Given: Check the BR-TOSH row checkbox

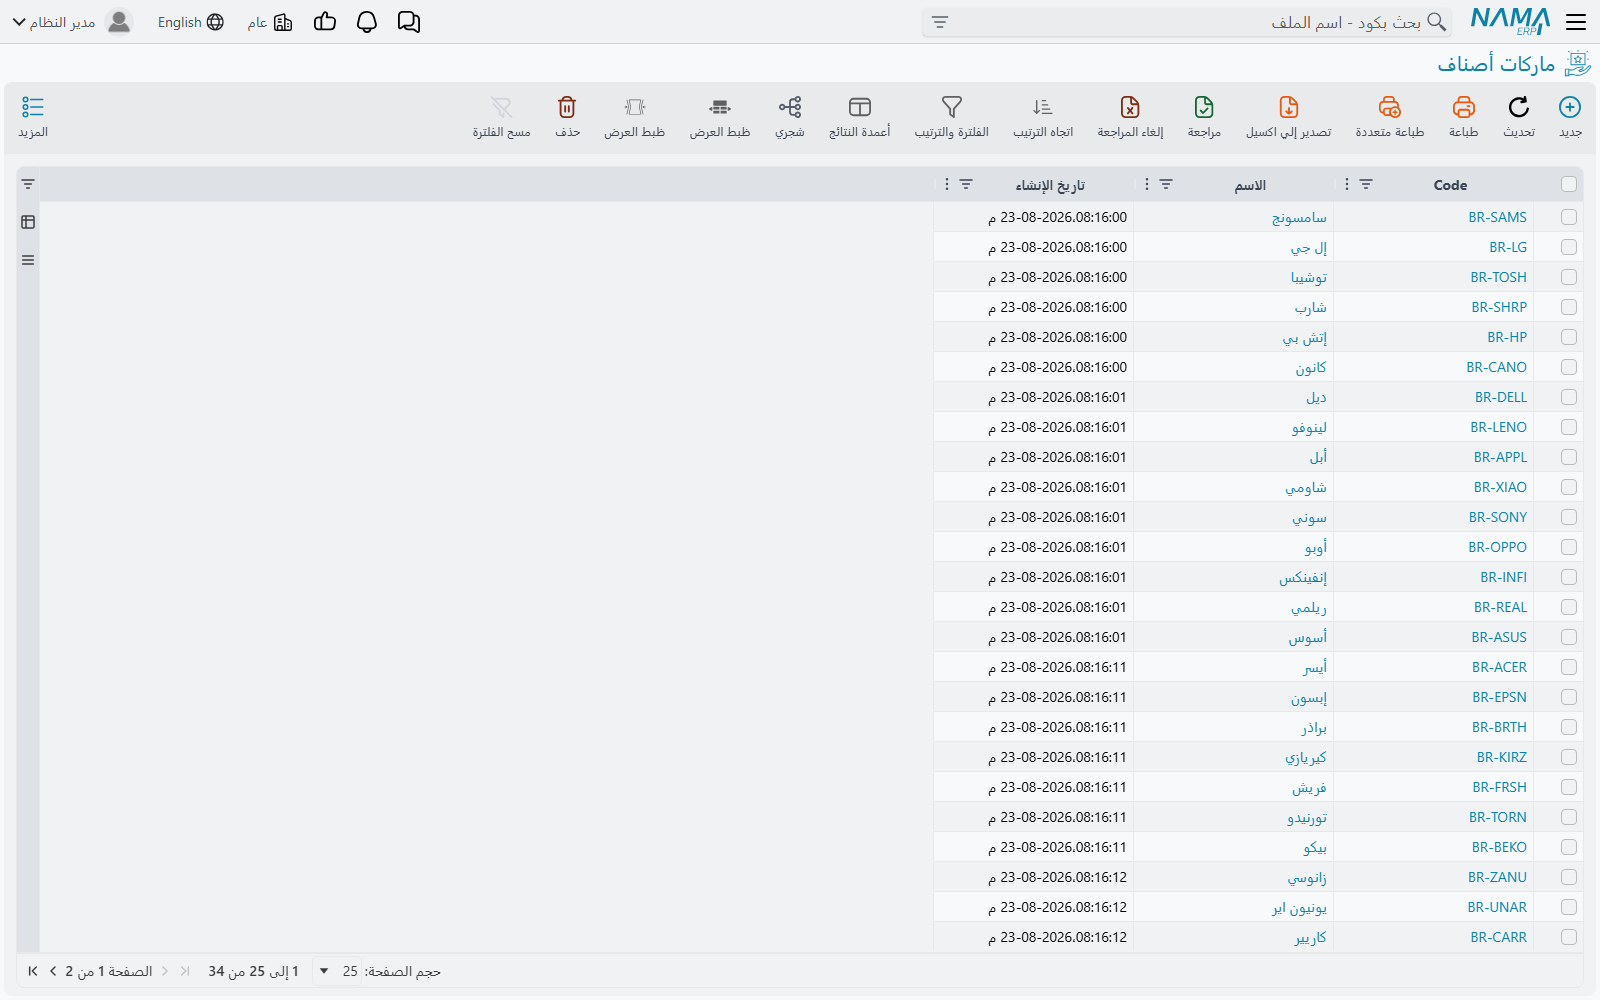Looking at the screenshot, I should coord(1569,277).
